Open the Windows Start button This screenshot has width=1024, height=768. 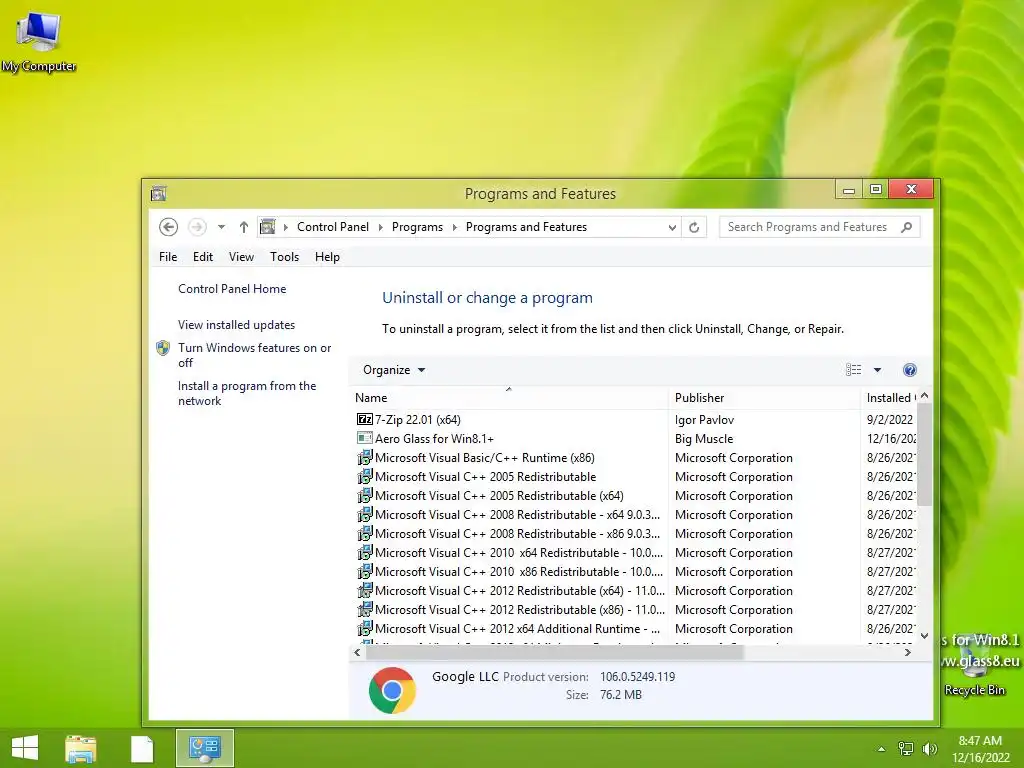click(x=25, y=748)
